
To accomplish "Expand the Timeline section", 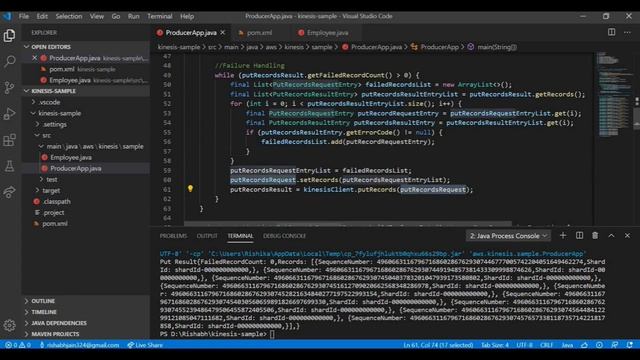I will point(86,312).
